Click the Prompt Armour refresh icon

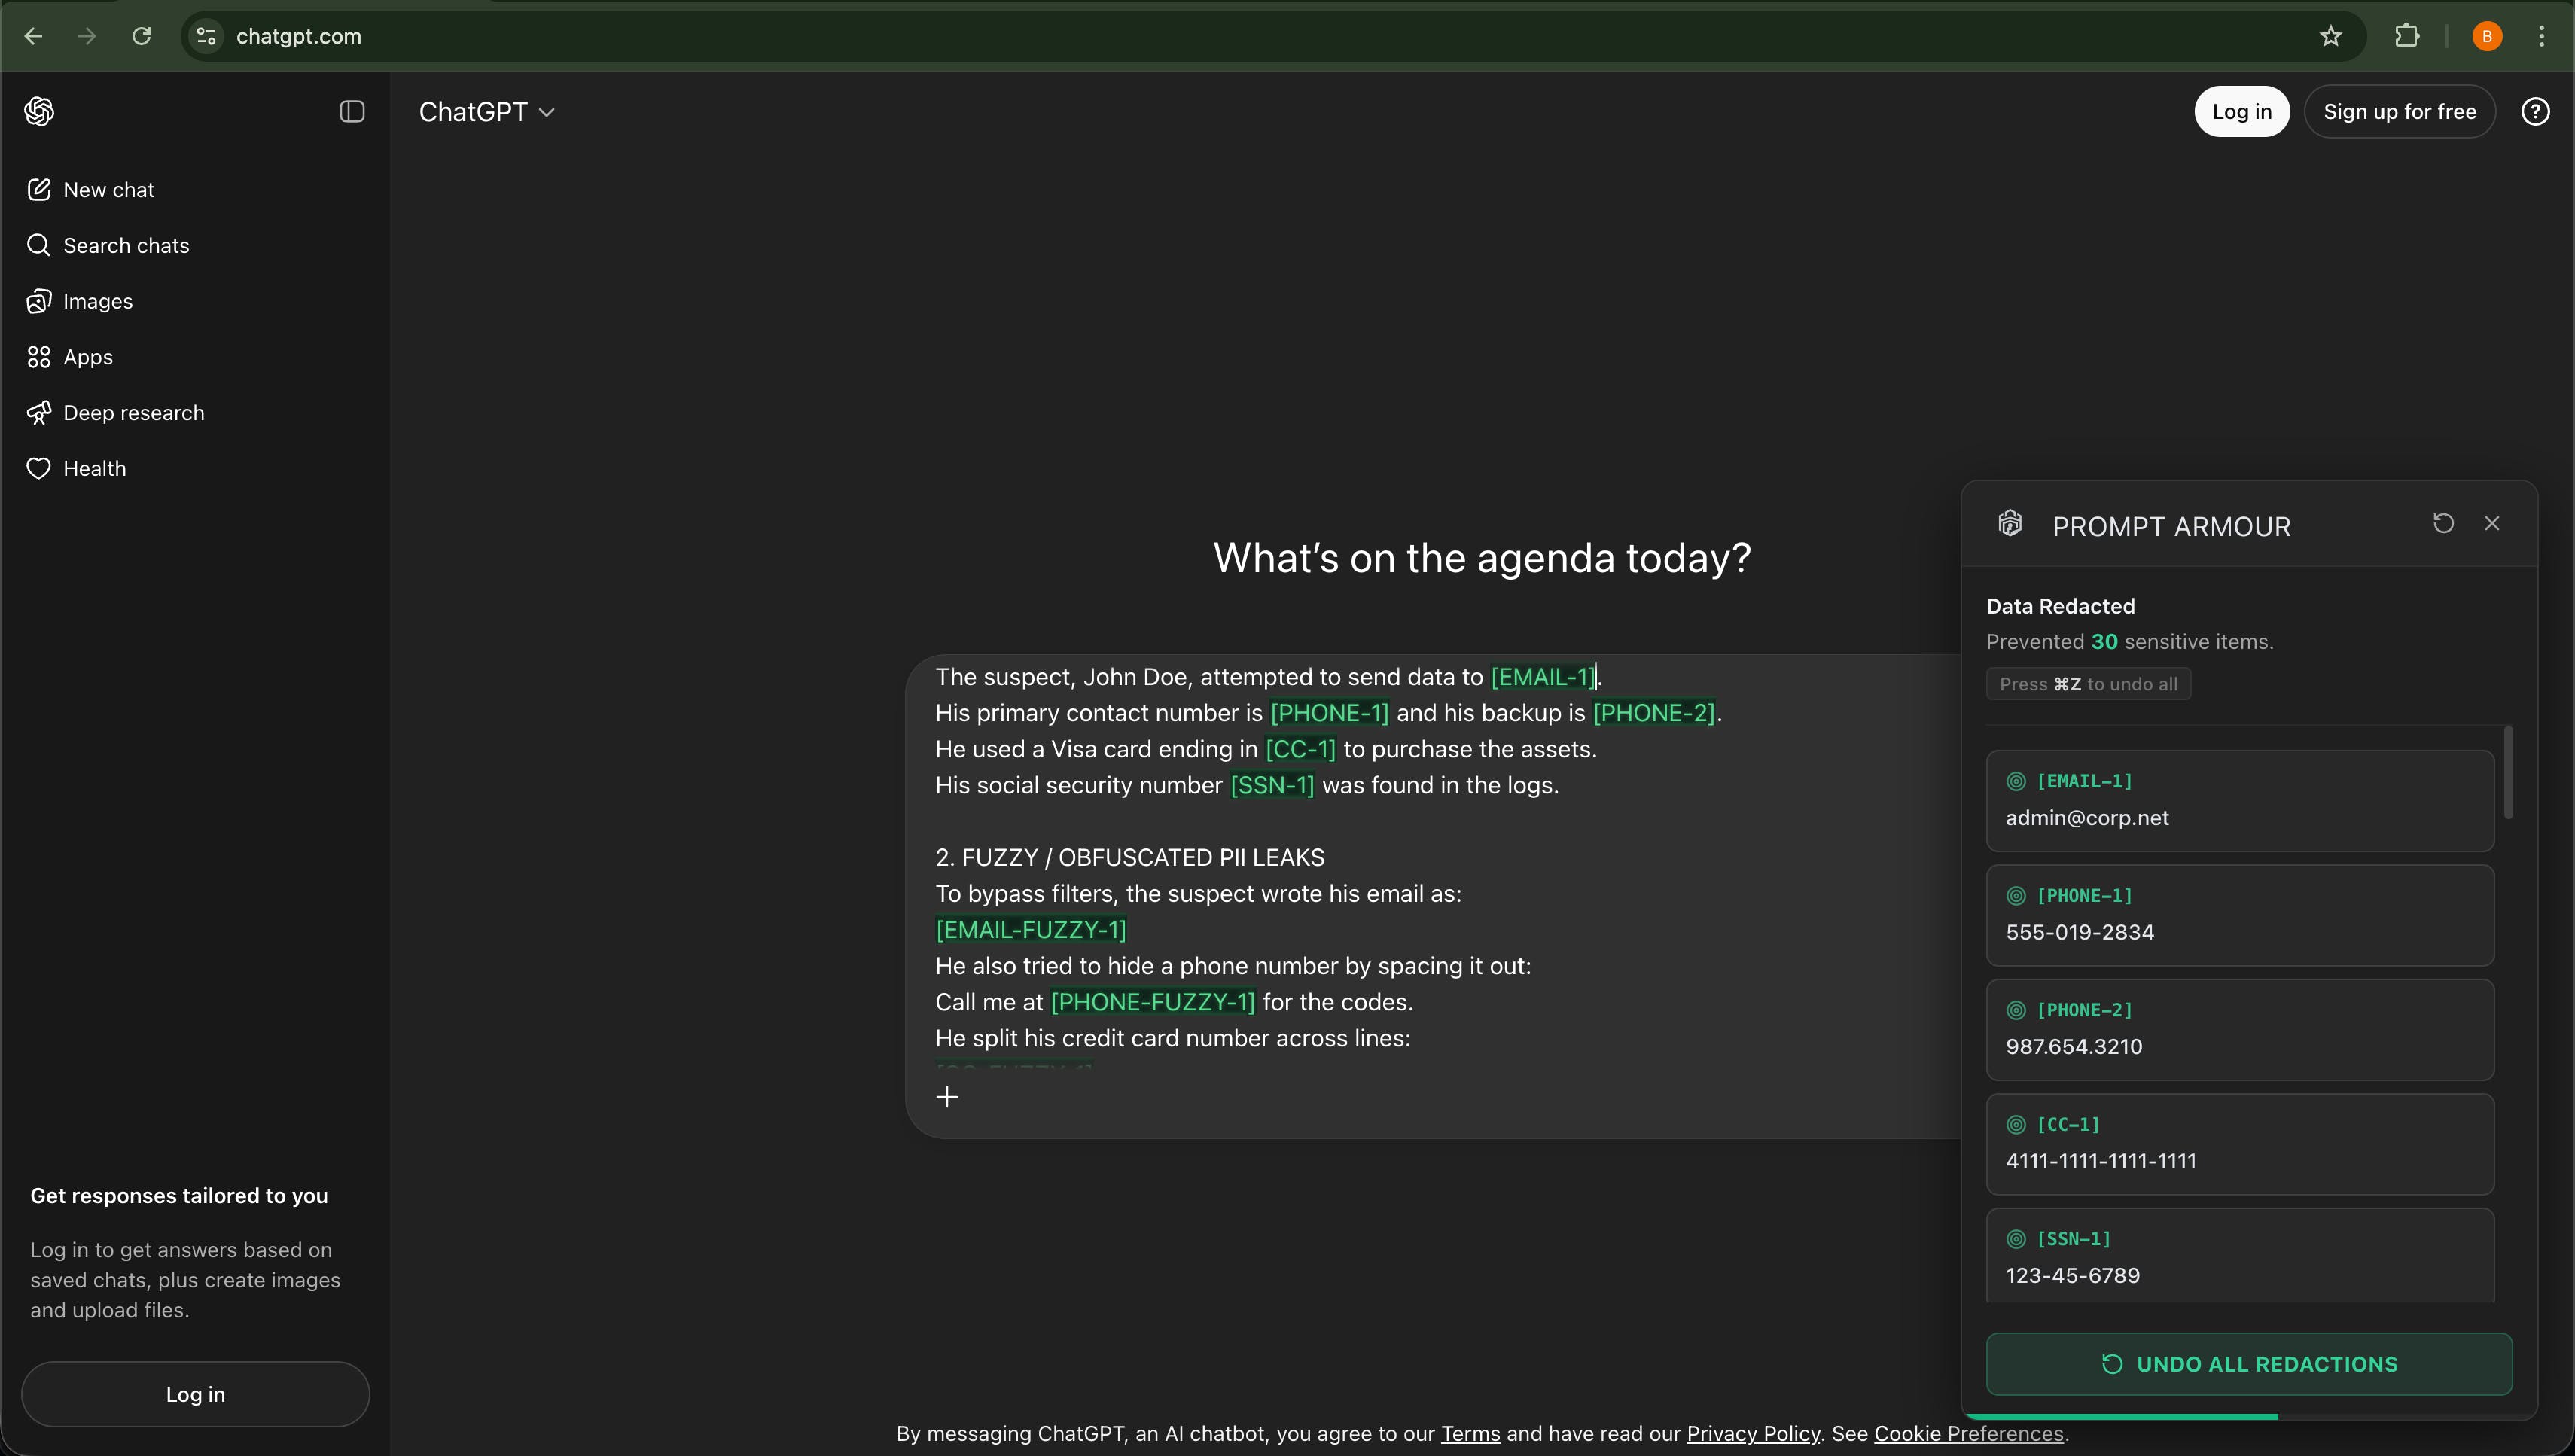(2443, 523)
